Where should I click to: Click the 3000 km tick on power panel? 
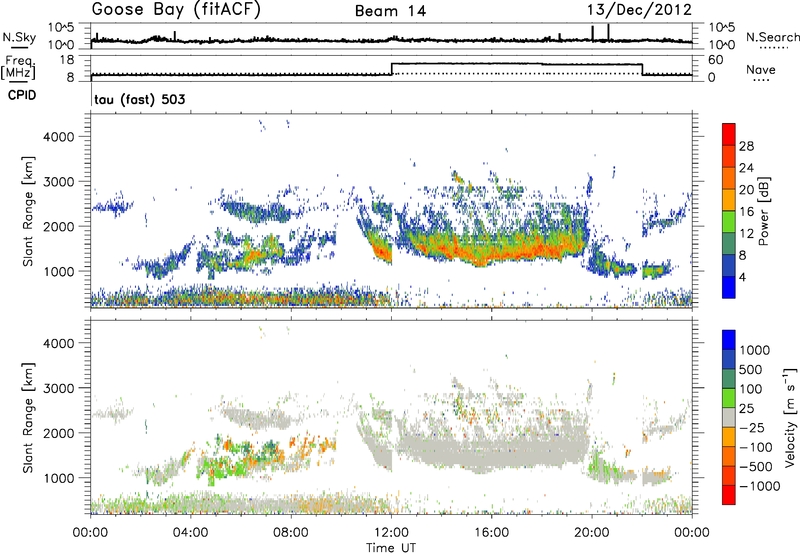60,182
